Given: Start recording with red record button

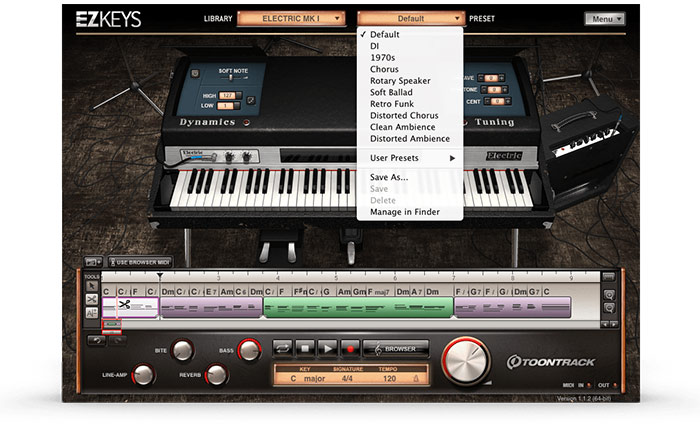Looking at the screenshot, I should (350, 349).
